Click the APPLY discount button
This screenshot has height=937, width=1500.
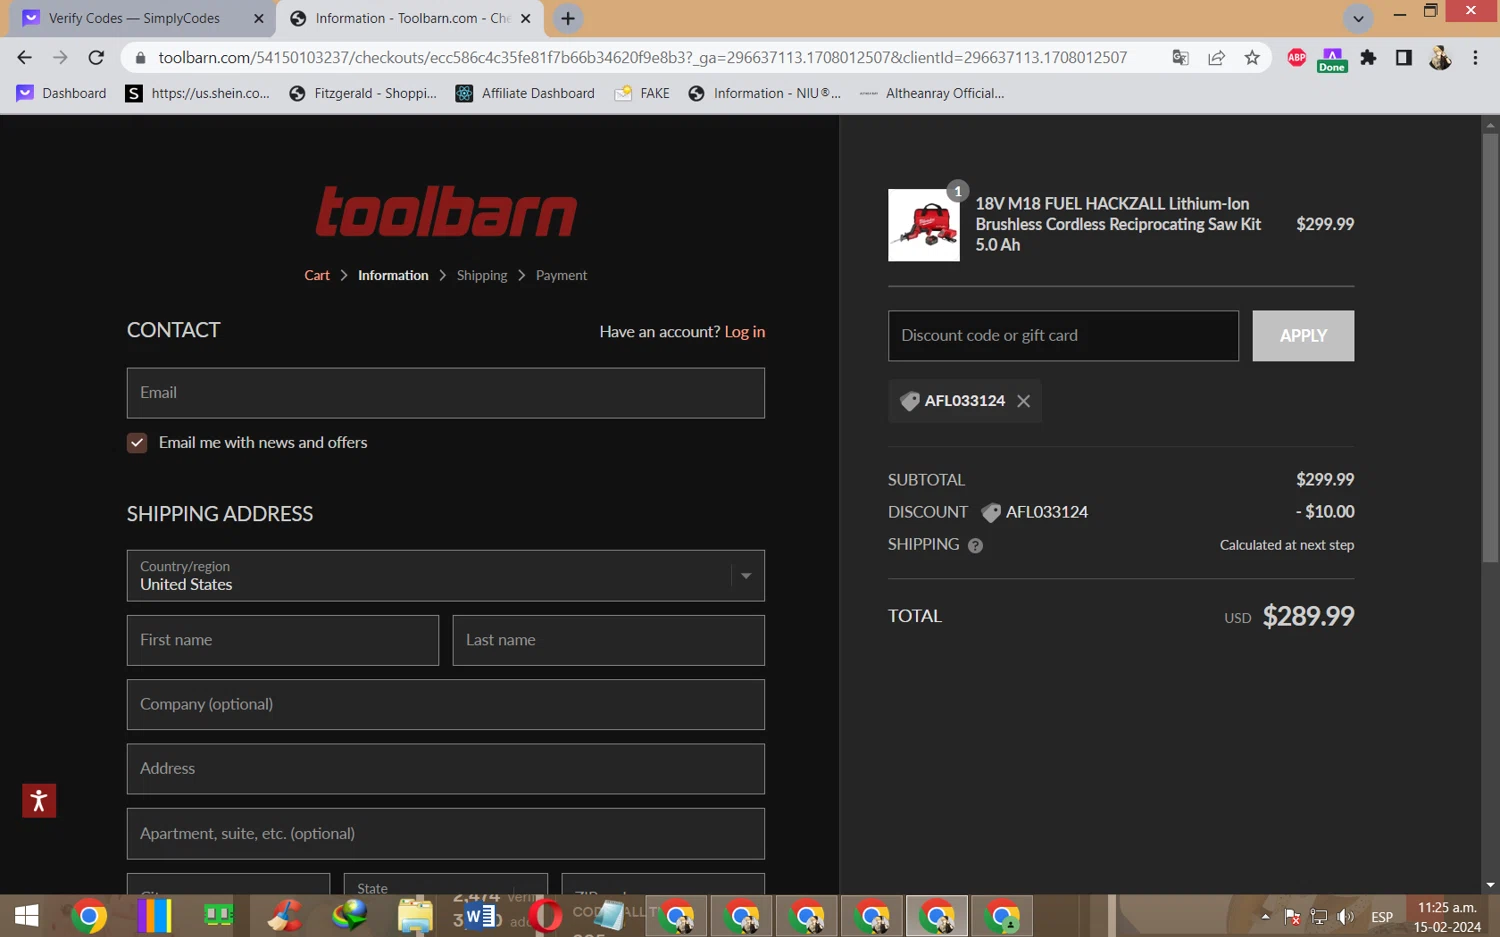[1303, 336]
